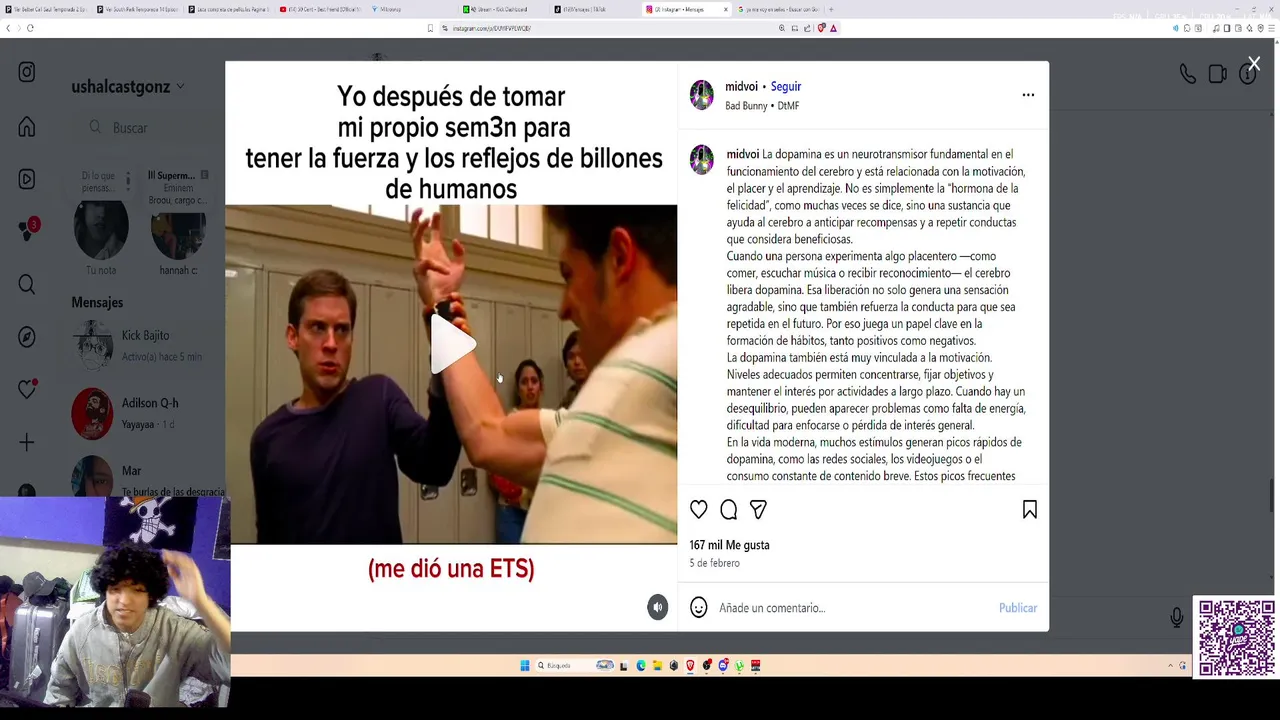Follow midvoi with Seguir link
This screenshot has height=720, width=1280.
click(786, 87)
